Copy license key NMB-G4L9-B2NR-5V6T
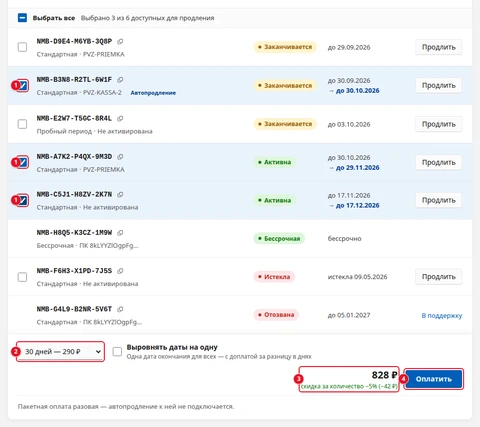 click(x=120, y=309)
